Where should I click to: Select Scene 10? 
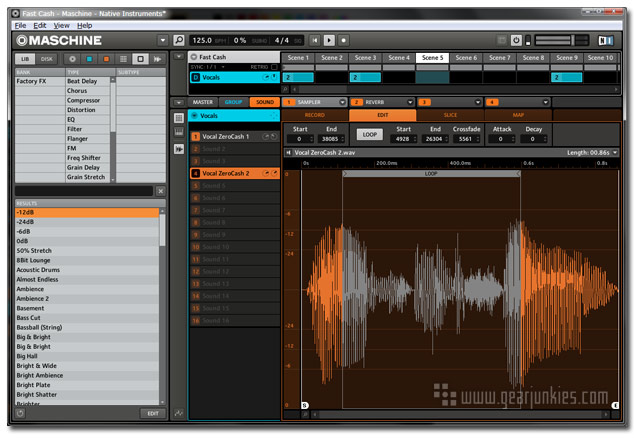pos(600,58)
